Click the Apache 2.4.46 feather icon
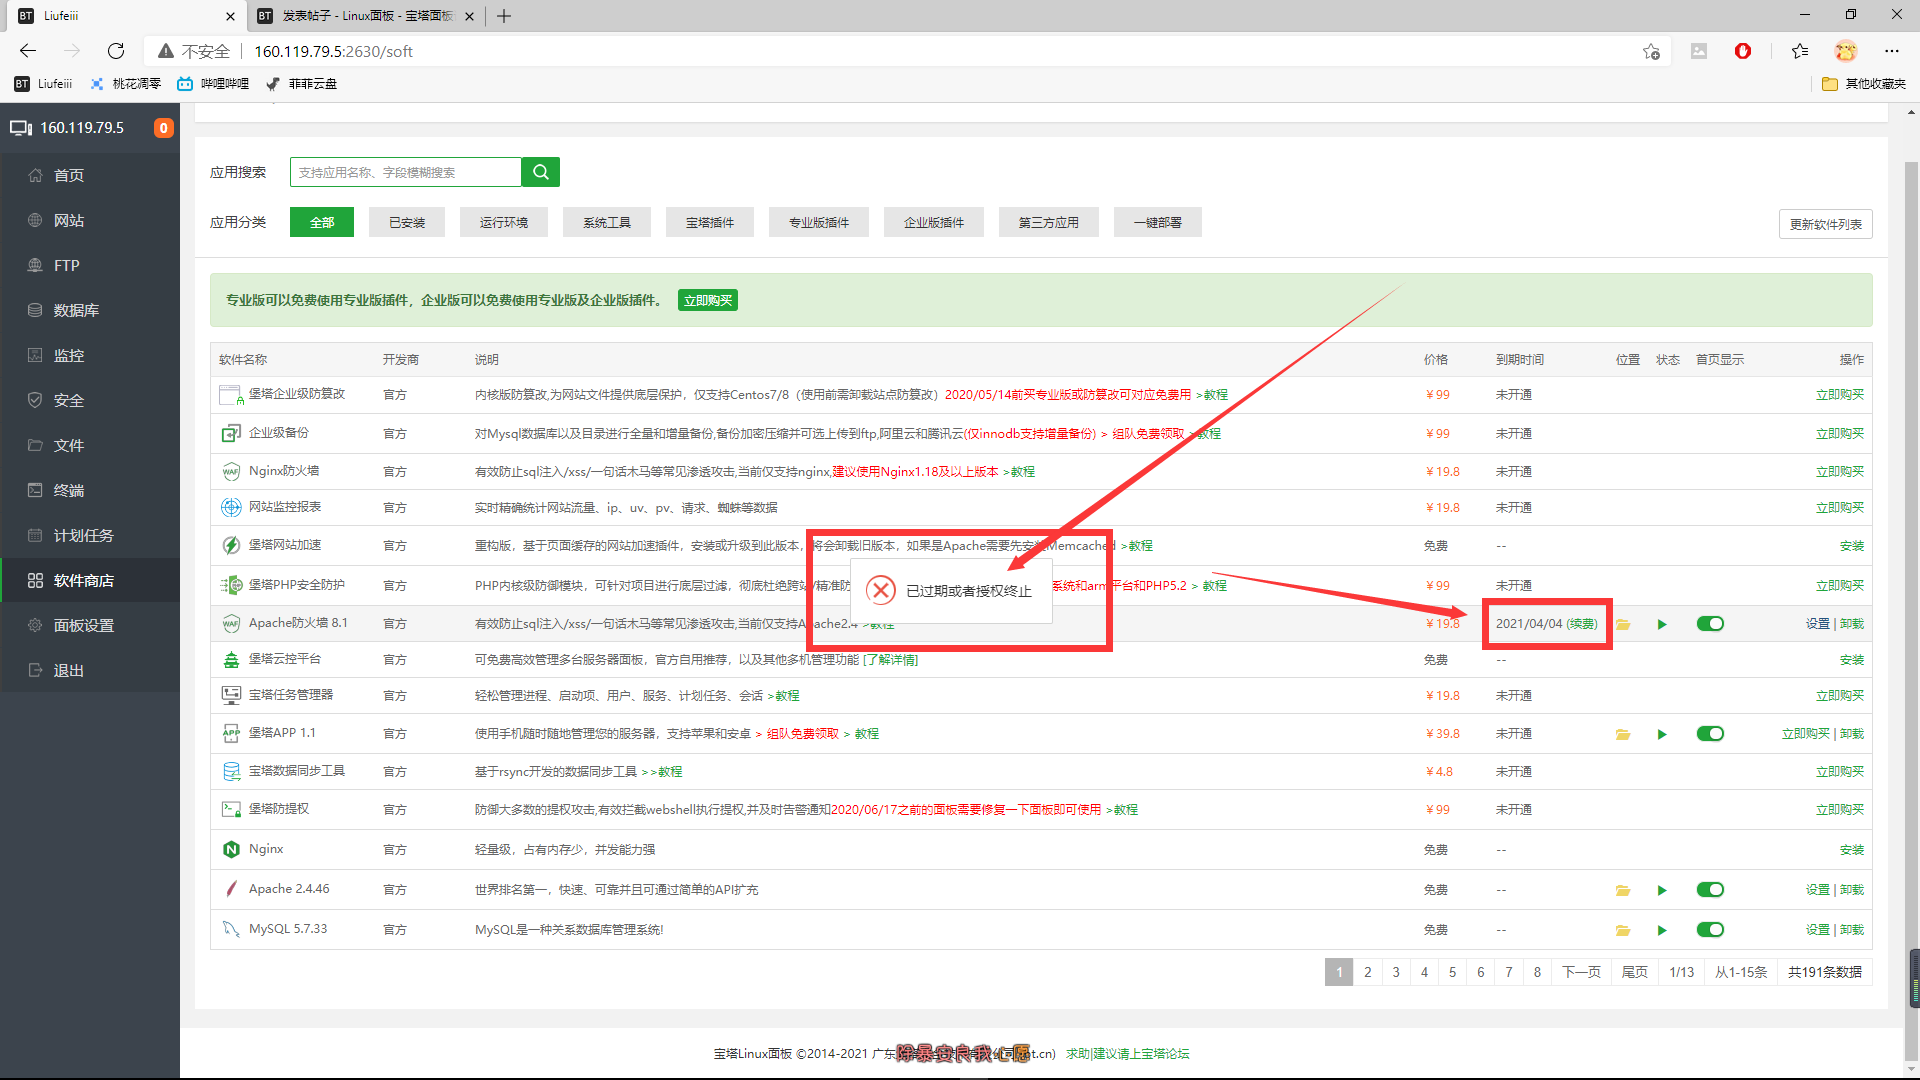 coord(231,889)
